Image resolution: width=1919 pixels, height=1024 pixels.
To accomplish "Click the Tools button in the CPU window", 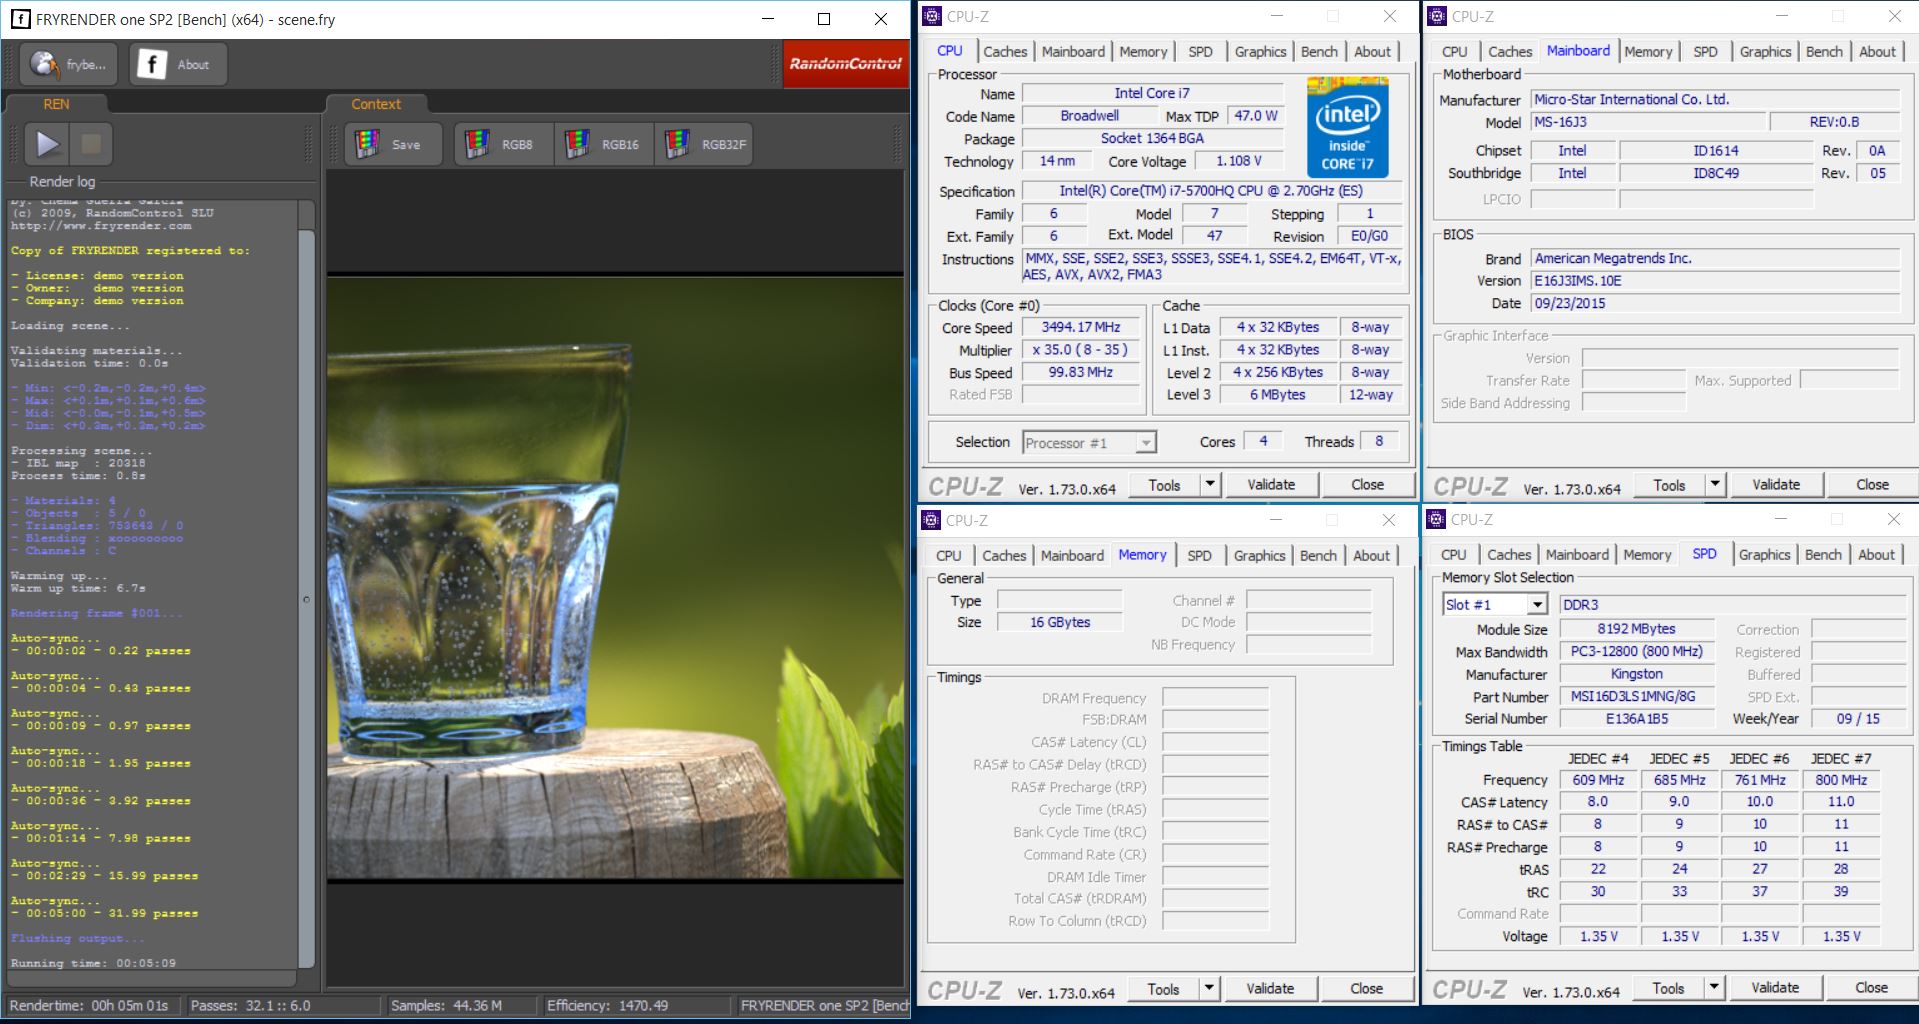I will (1164, 485).
